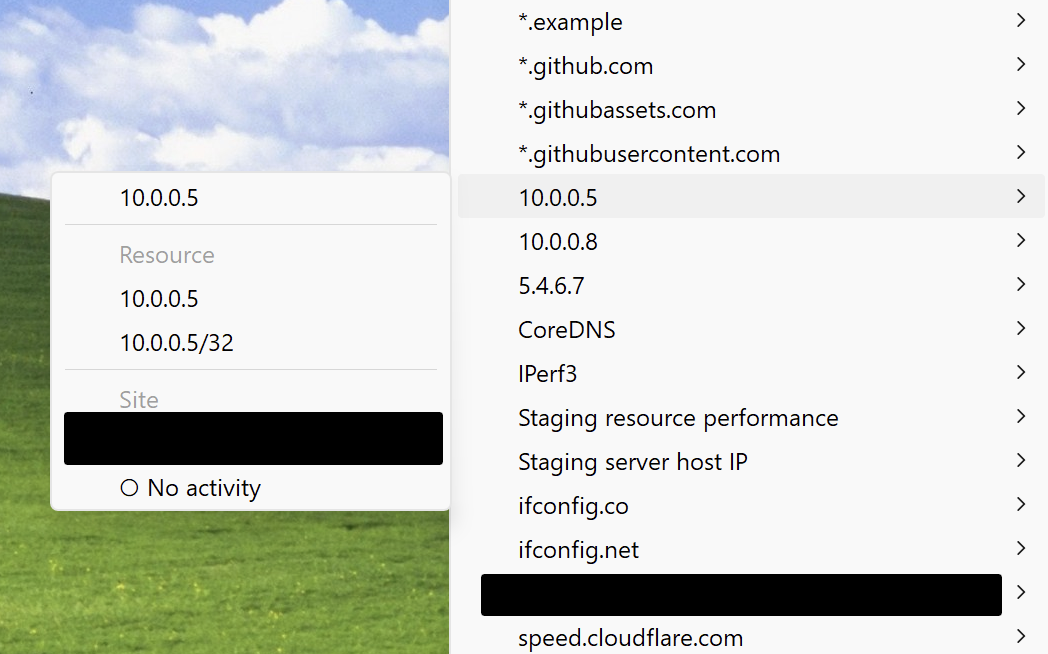Select Staging resource performance entry
The image size is (1048, 654).
(x=678, y=418)
